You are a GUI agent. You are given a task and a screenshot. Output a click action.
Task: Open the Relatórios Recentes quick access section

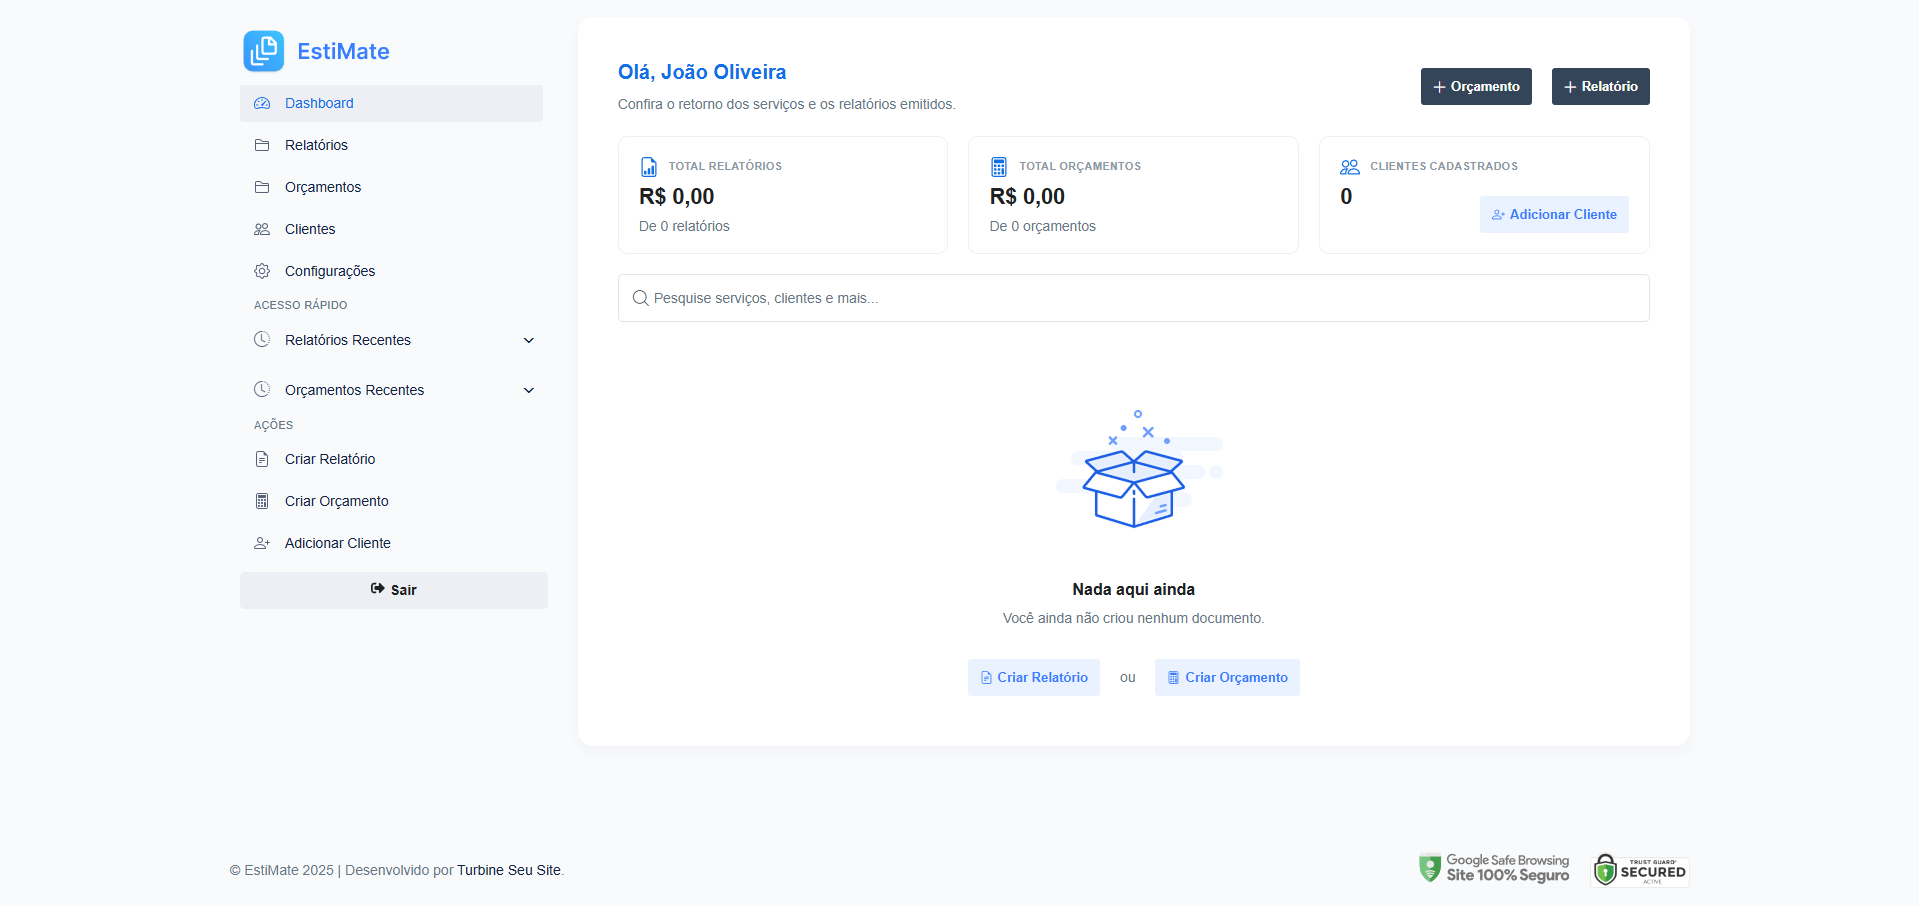(x=348, y=340)
